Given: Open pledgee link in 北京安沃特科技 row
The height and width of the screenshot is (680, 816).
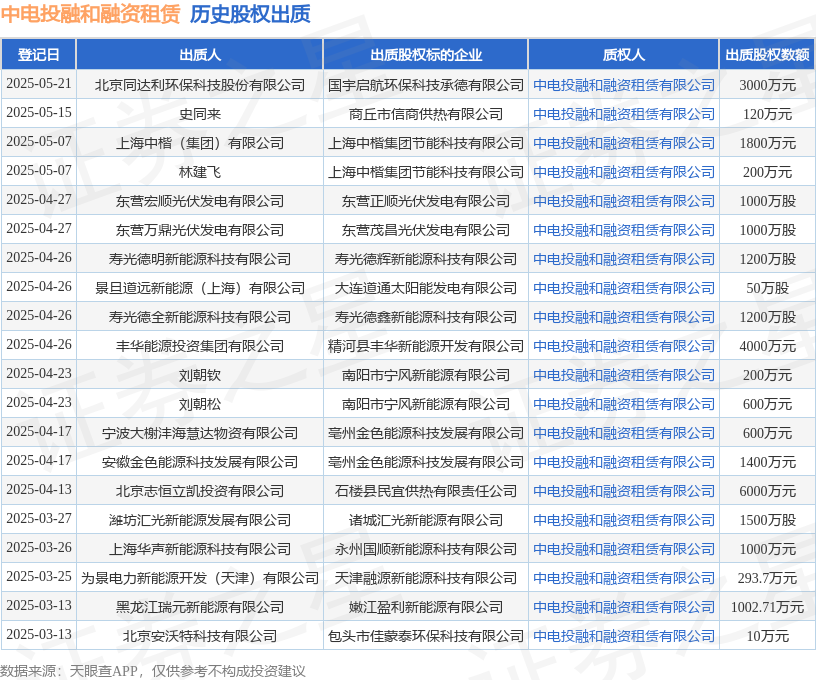Looking at the screenshot, I should tap(623, 636).
